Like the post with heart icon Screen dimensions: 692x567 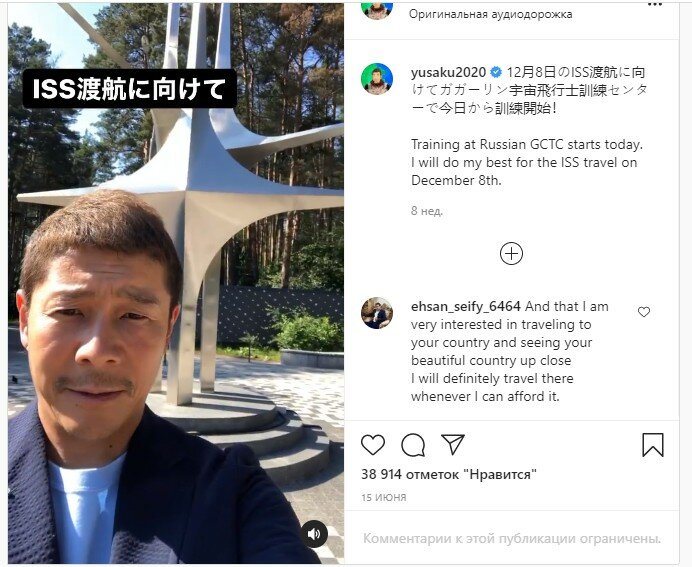(x=373, y=445)
